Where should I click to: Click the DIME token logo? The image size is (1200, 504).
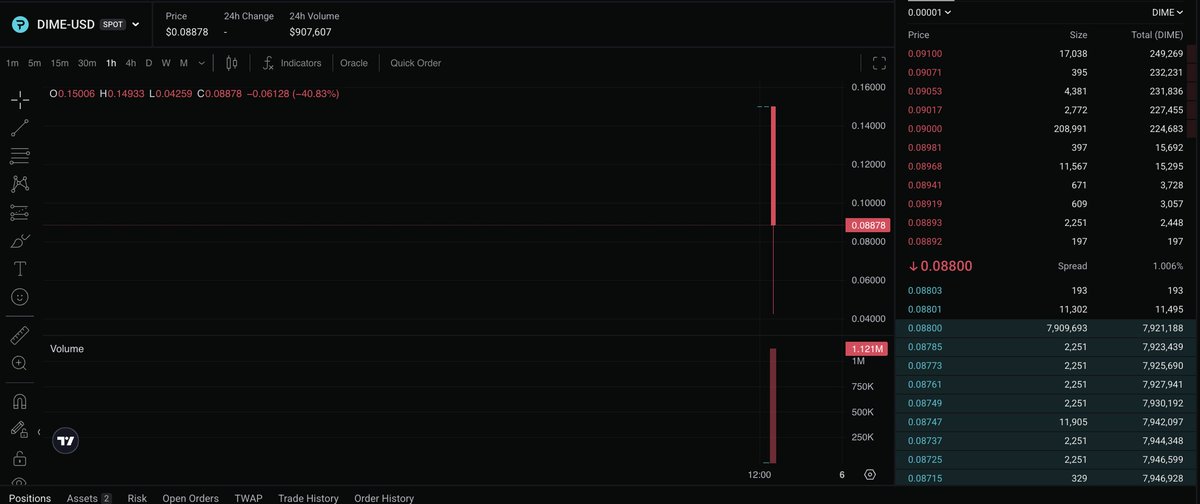20,23
